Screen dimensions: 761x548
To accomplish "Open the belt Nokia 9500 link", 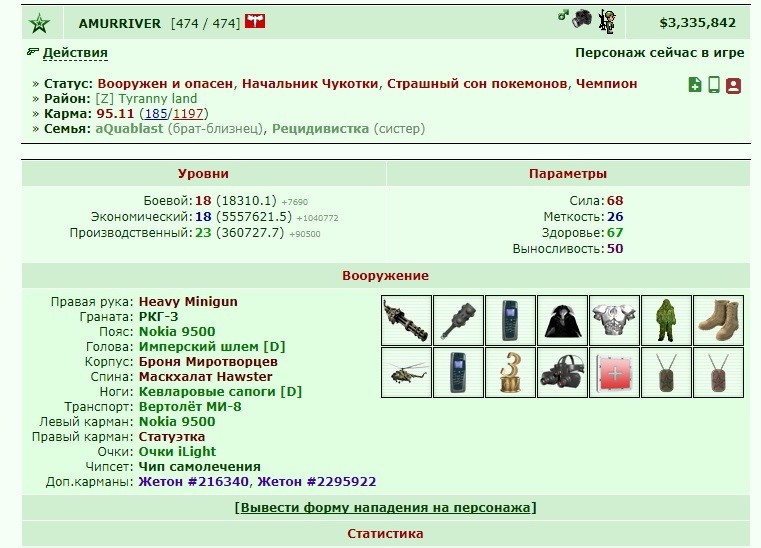I will [177, 332].
